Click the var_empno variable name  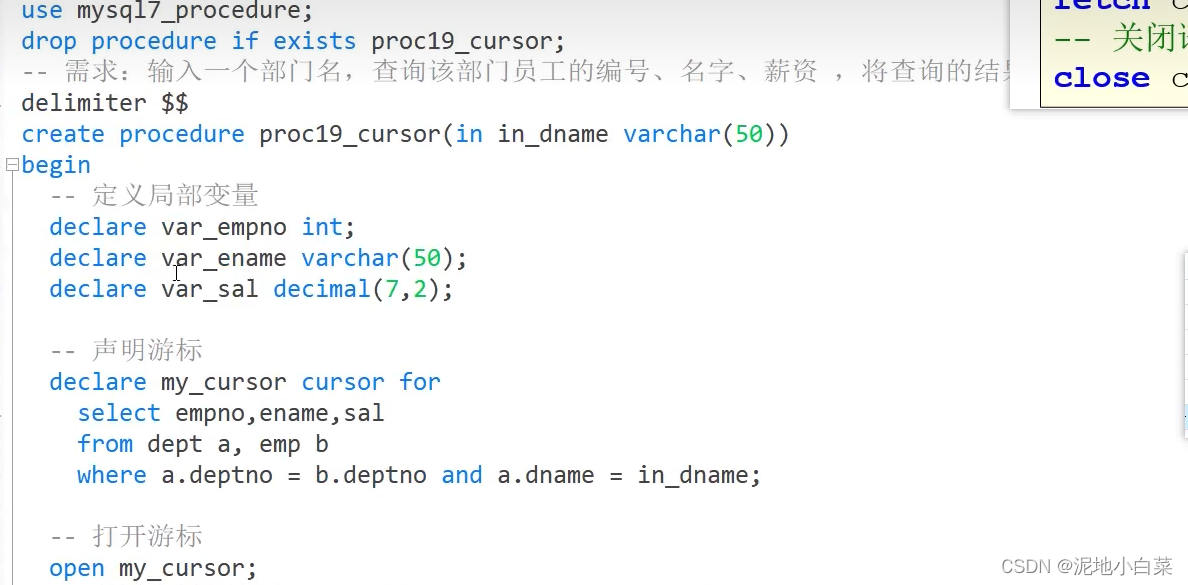point(223,227)
